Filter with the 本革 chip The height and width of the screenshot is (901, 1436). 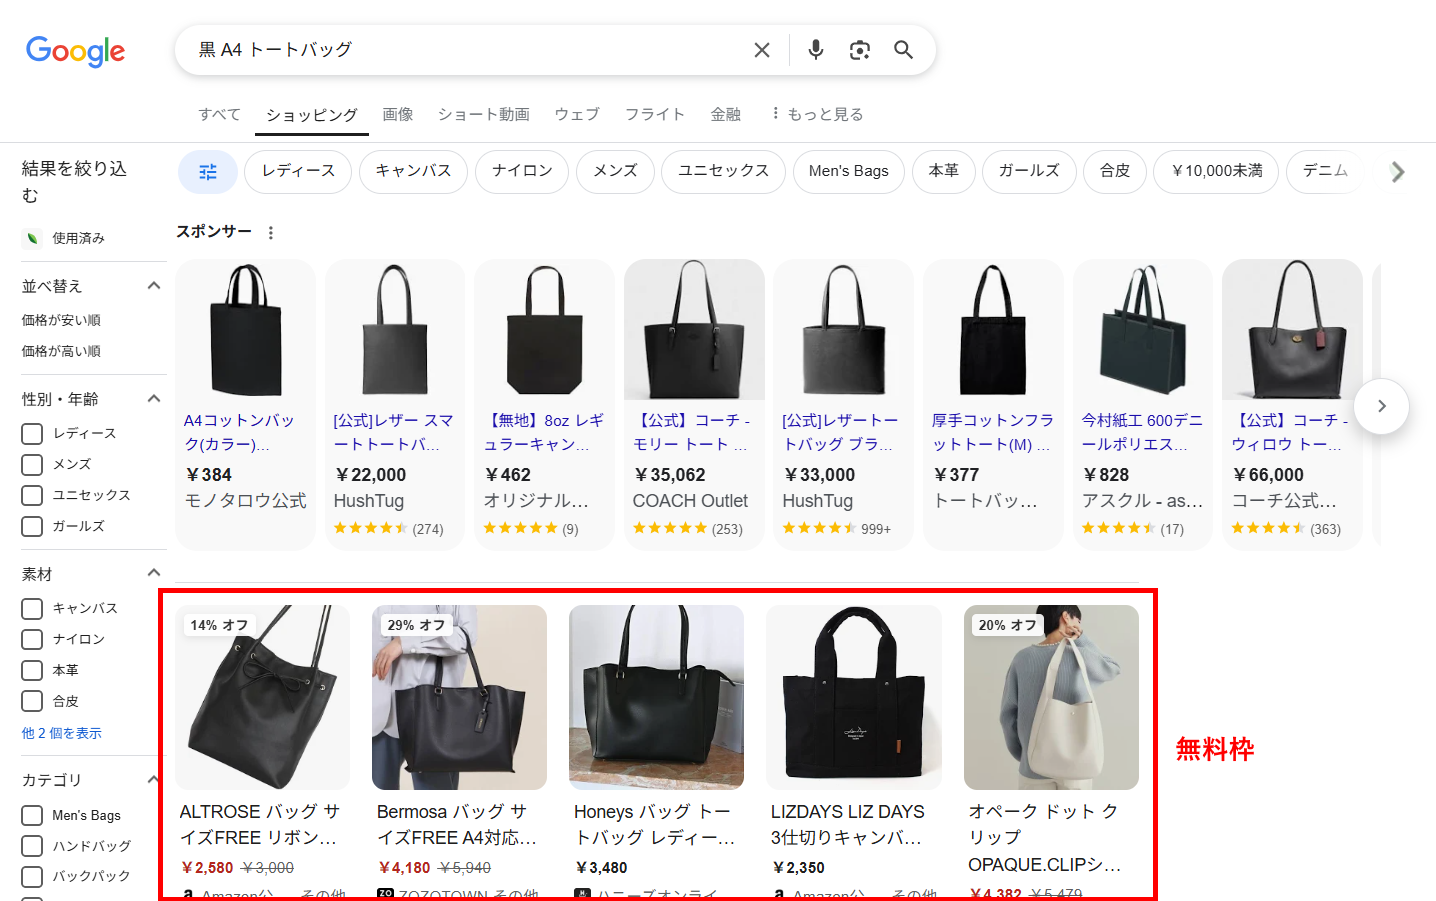[943, 171]
